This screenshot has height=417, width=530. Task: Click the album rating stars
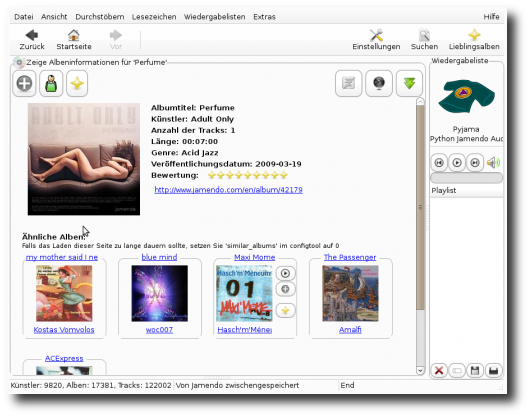tap(248, 175)
